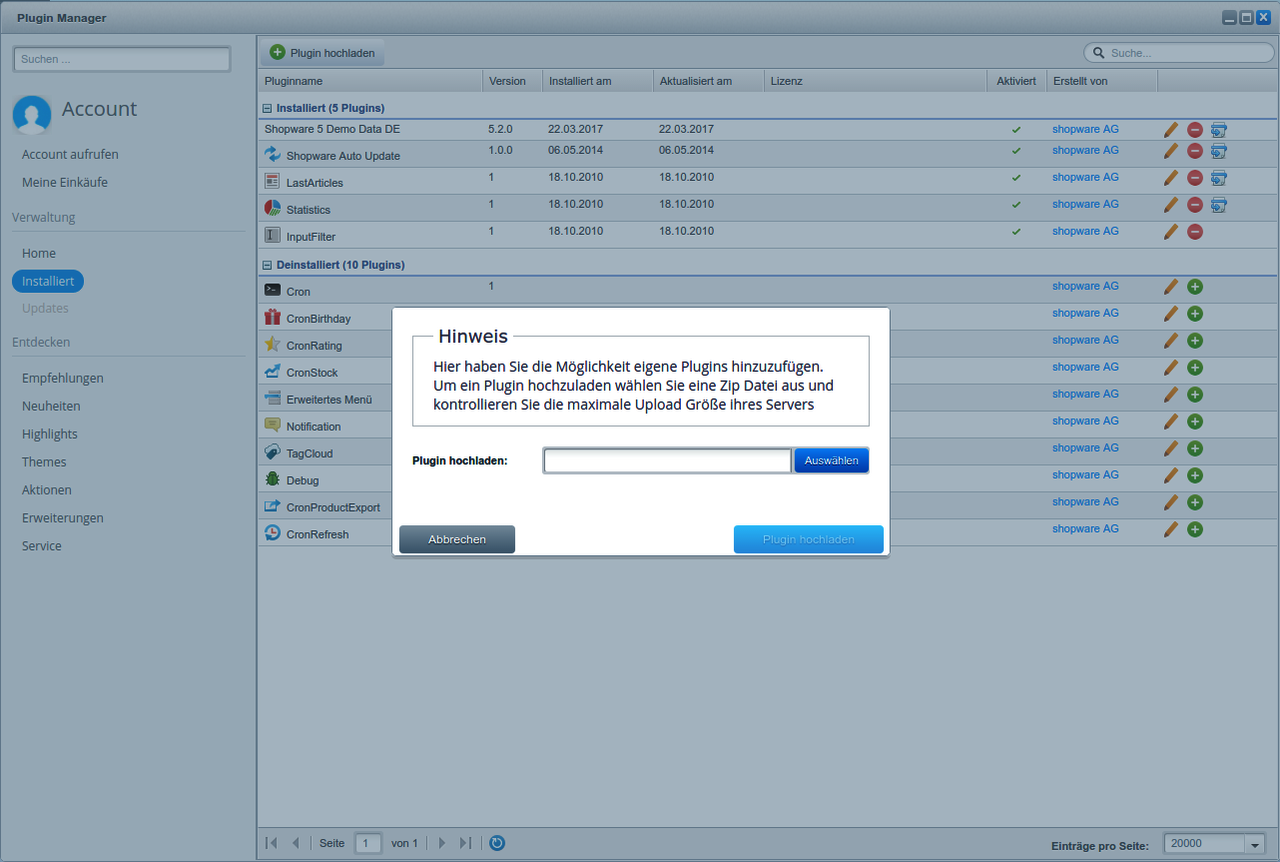
Task: Toggle activated check for Shopware 5 Demo Data DE
Action: (1016, 130)
